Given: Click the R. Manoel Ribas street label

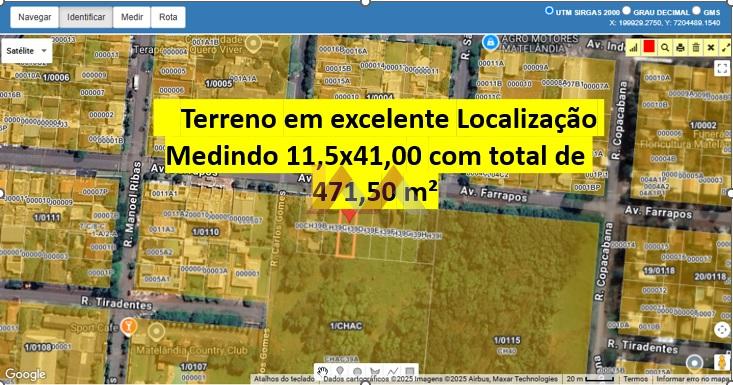Looking at the screenshot, I should 133,204.
